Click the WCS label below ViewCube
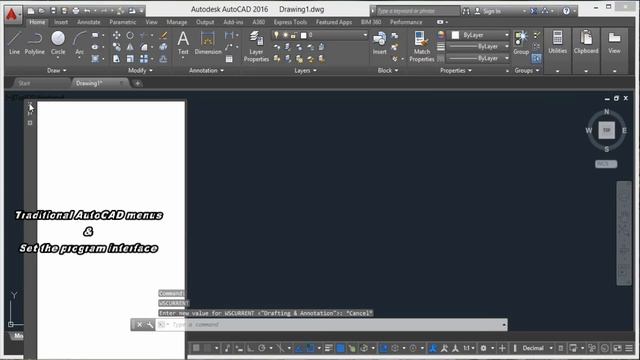Image resolution: width=640 pixels, height=360 pixels. tap(606, 164)
